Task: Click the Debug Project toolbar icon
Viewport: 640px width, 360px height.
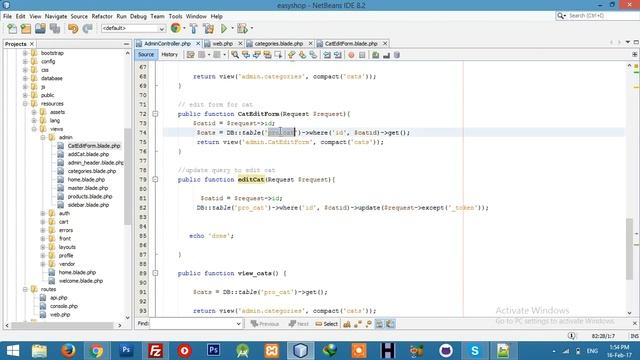Action: [242, 28]
